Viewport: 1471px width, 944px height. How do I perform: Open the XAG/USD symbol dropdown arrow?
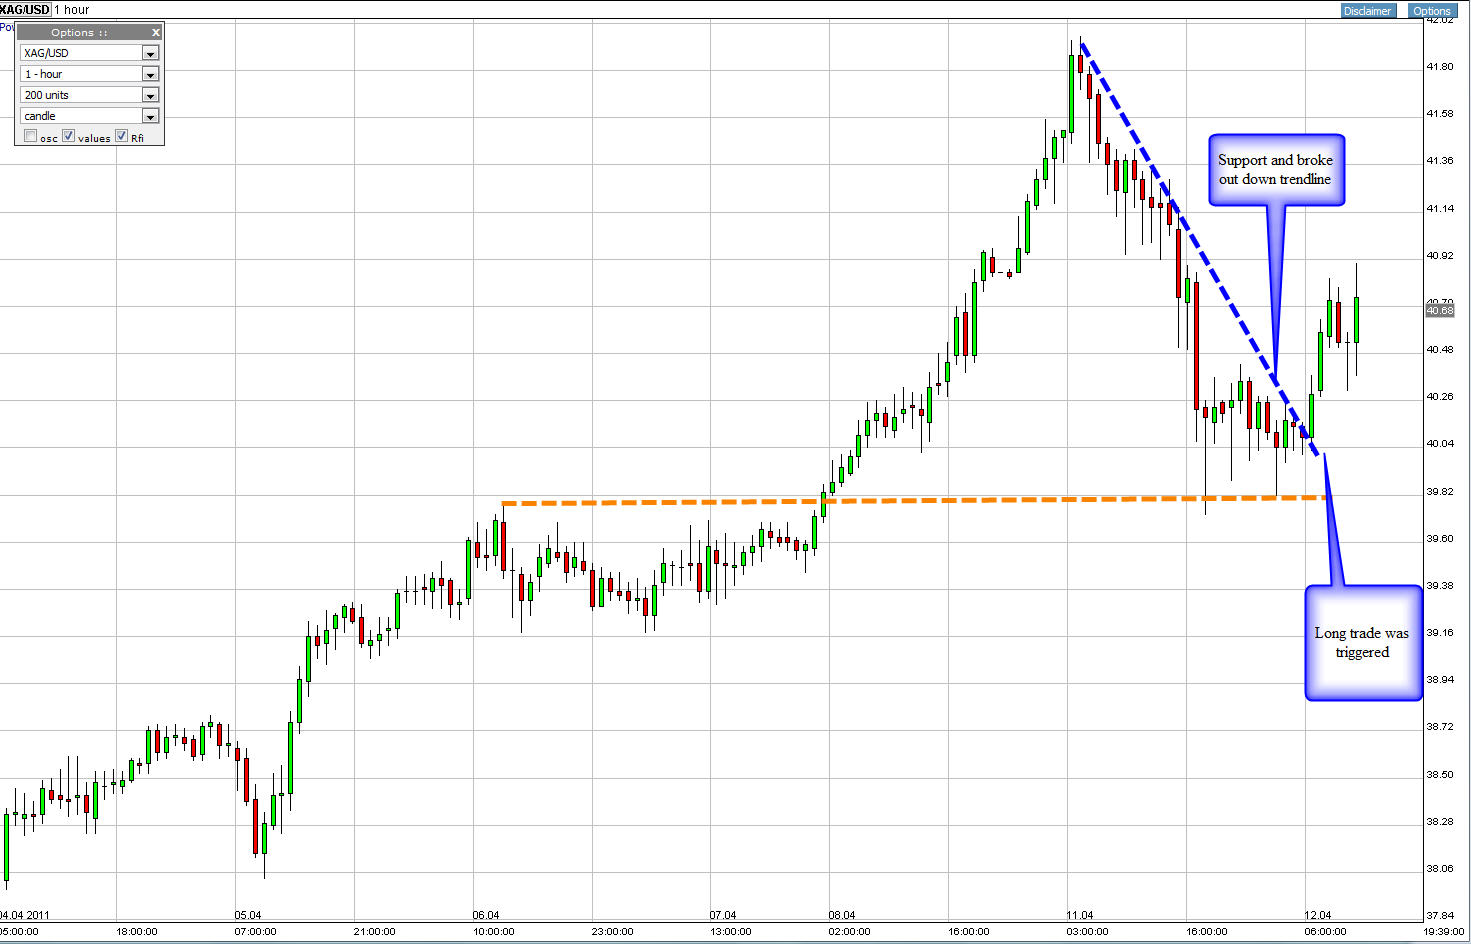pyautogui.click(x=150, y=53)
